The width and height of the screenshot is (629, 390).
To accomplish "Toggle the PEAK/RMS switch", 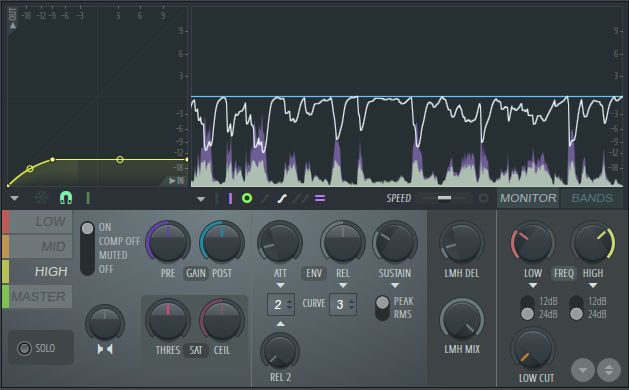I will point(382,308).
